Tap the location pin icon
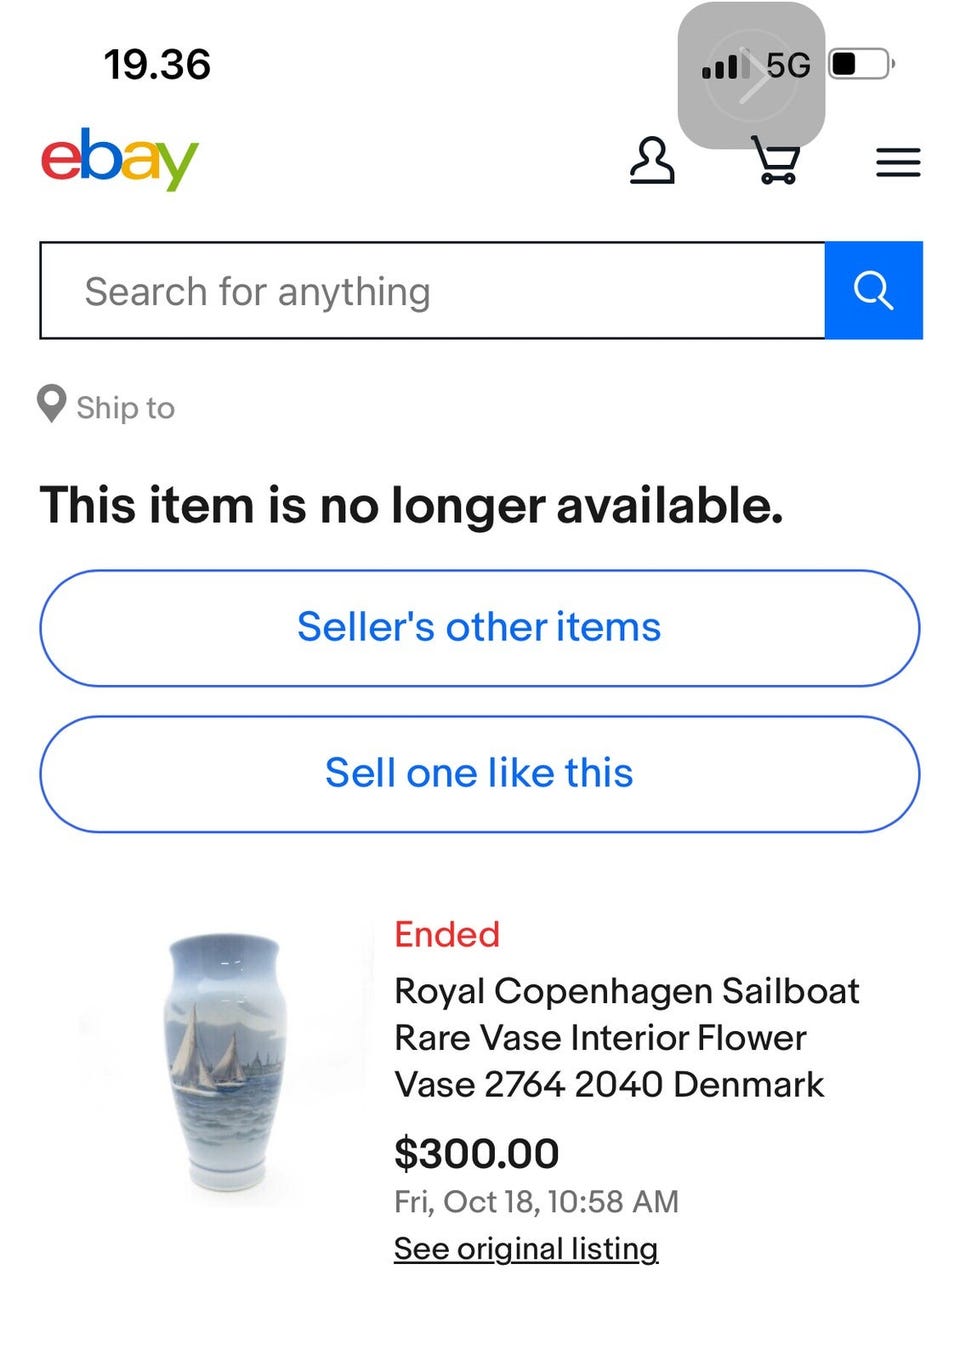This screenshot has width=960, height=1360. tap(51, 404)
